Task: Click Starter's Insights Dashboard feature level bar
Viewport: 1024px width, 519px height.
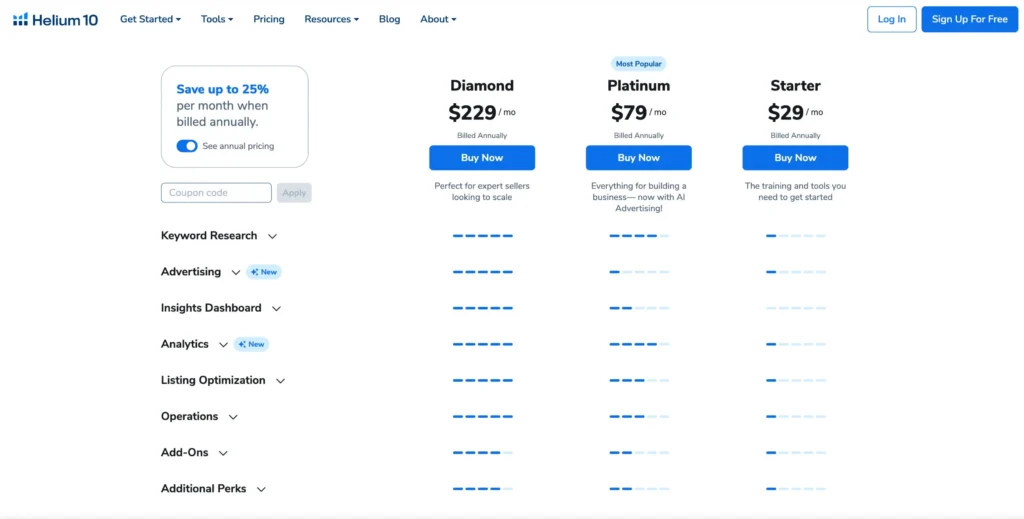Action: pos(795,308)
